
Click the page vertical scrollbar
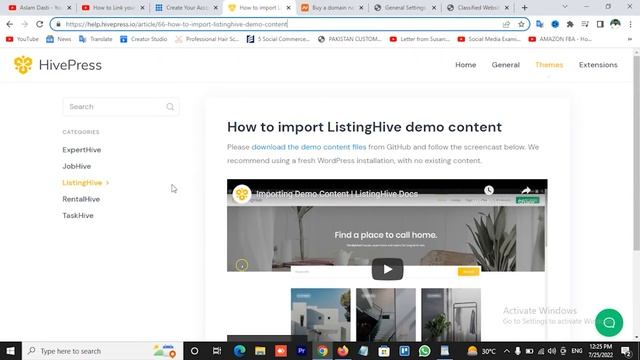[636, 153]
